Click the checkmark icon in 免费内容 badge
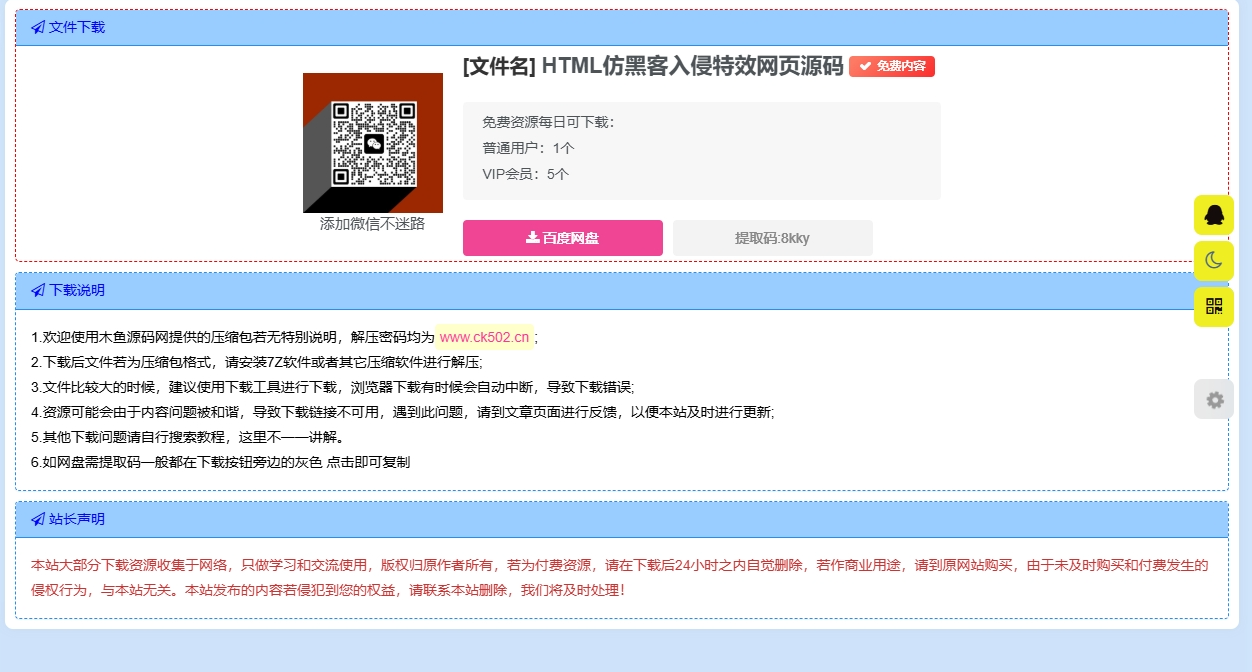1252x672 pixels. pos(865,66)
